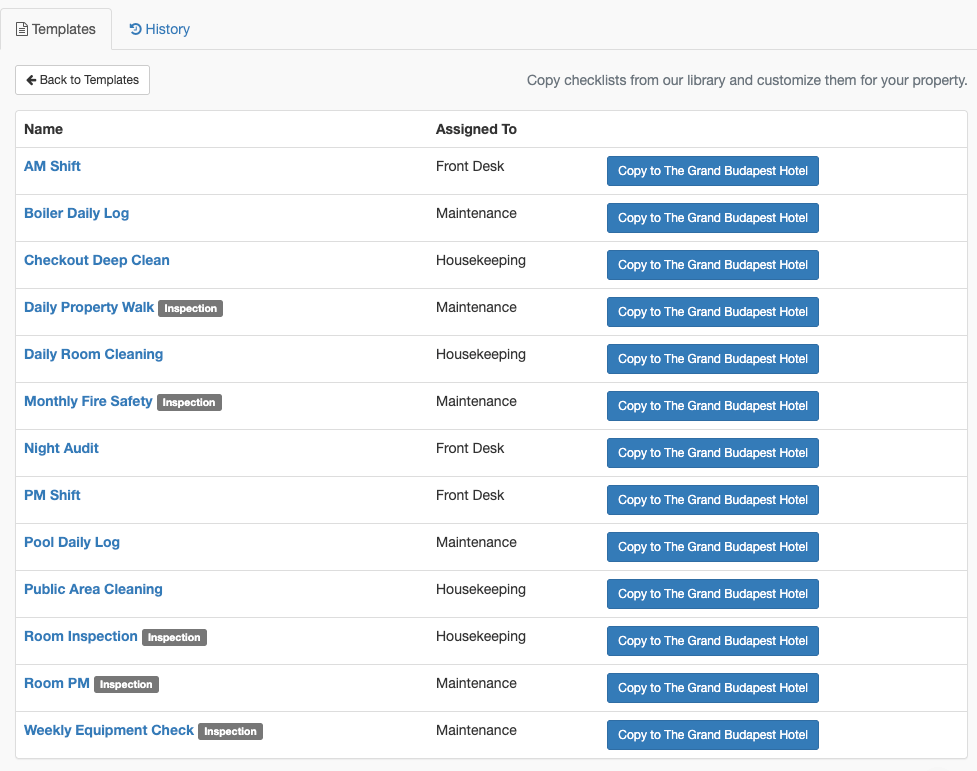Click Front Desk in the AM Shift row
This screenshot has width=977, height=771.
tap(470, 166)
